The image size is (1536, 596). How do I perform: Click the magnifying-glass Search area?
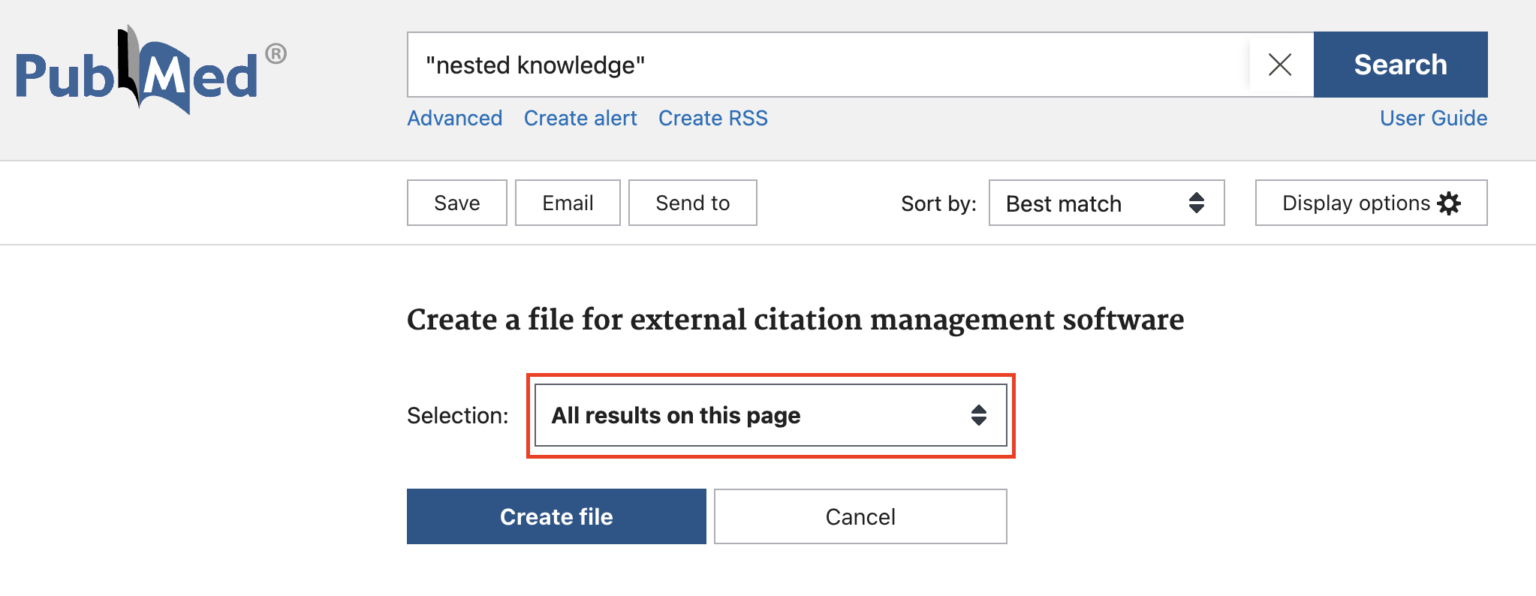[x=1400, y=64]
